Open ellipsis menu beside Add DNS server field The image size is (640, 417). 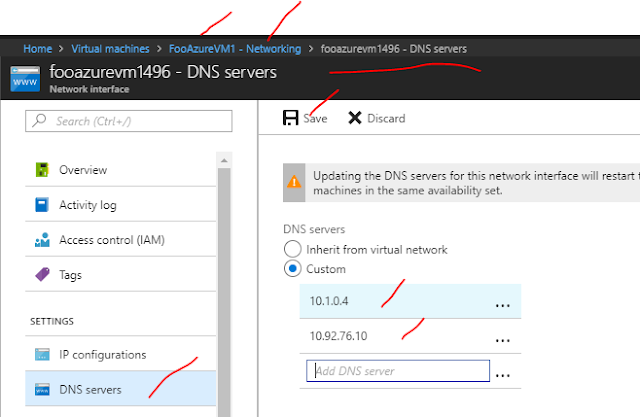[502, 375]
